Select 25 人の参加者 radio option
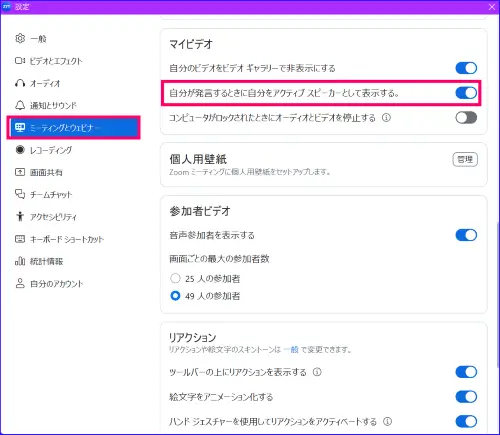The image size is (500, 435). (x=175, y=278)
